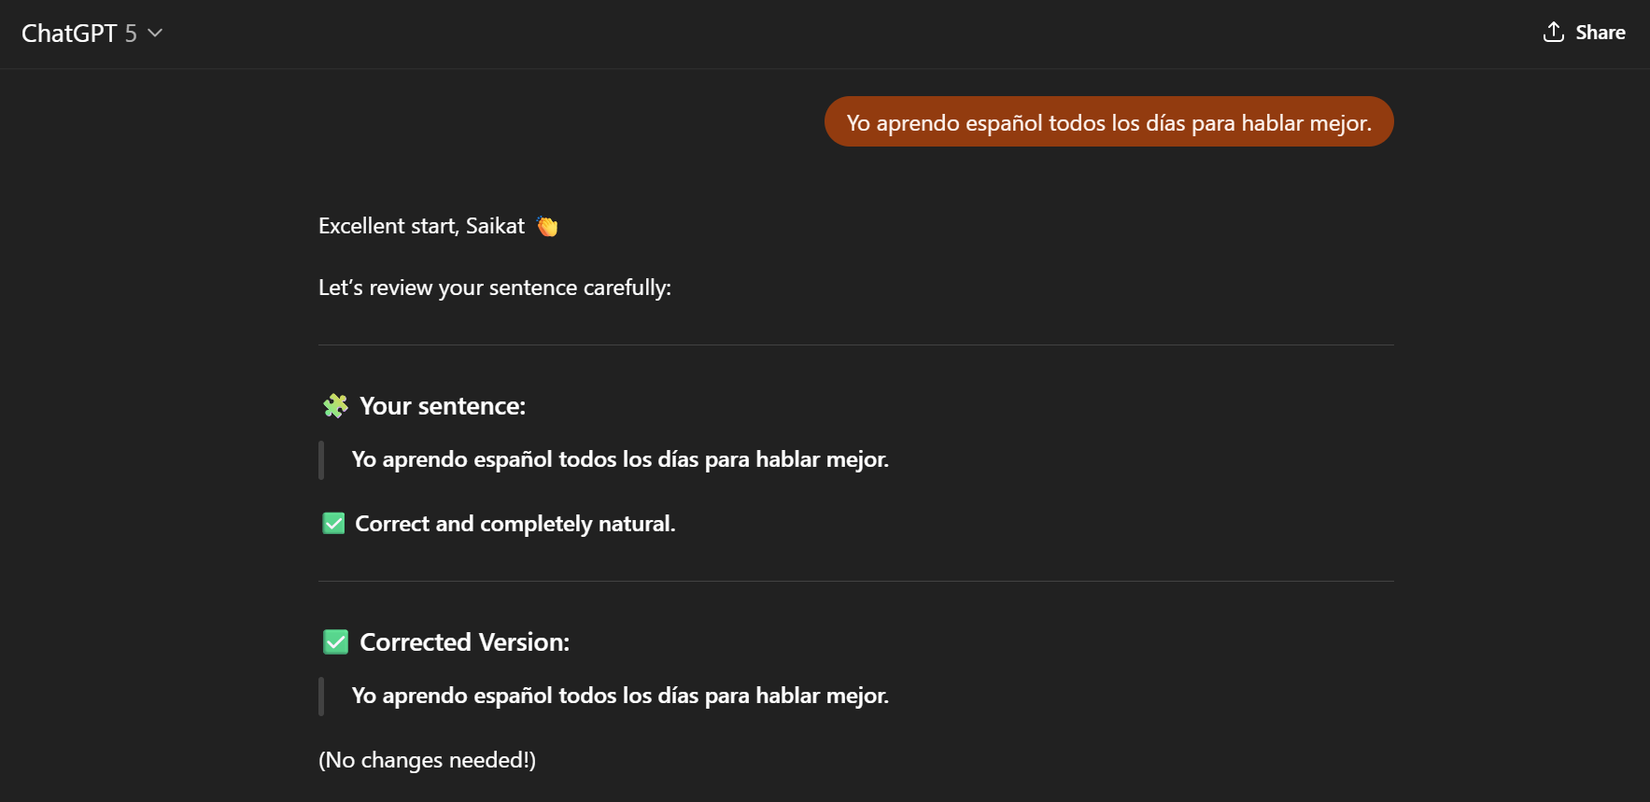Click the quote bar beside the corrected blockquote
Image resolution: width=1650 pixels, height=802 pixels.
coord(321,695)
